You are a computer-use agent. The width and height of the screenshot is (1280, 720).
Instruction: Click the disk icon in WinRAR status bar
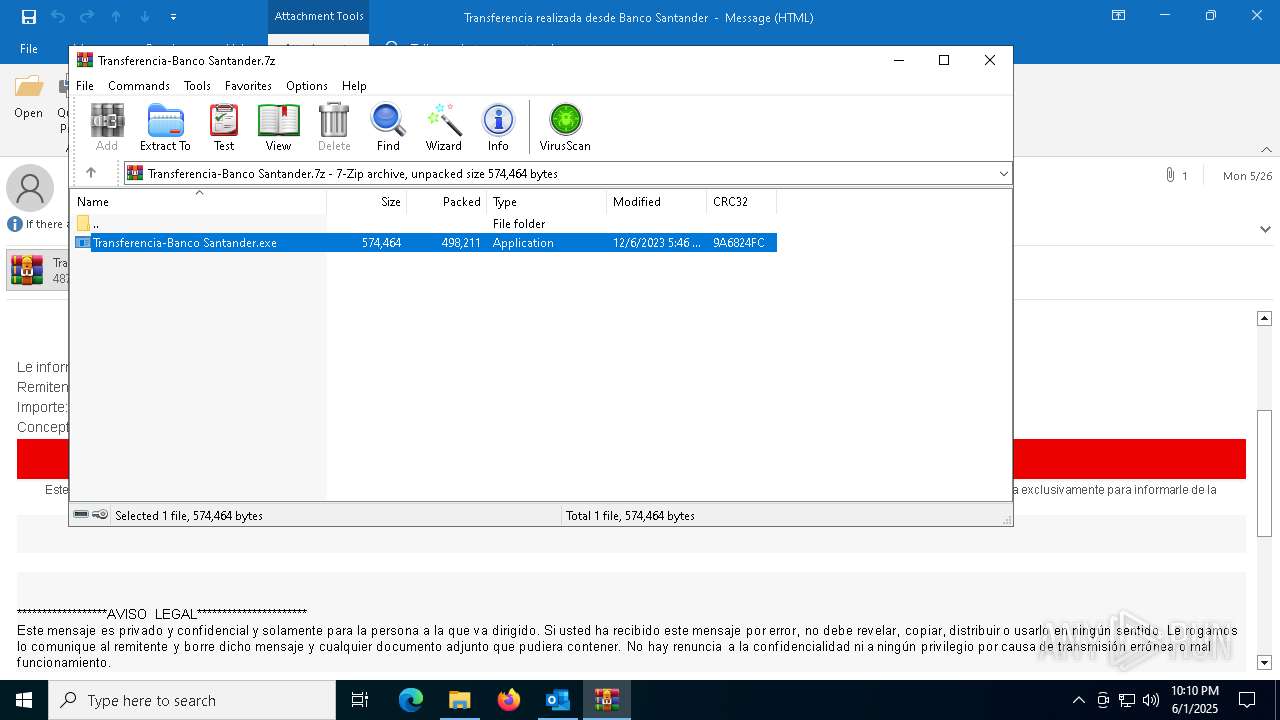pos(81,515)
